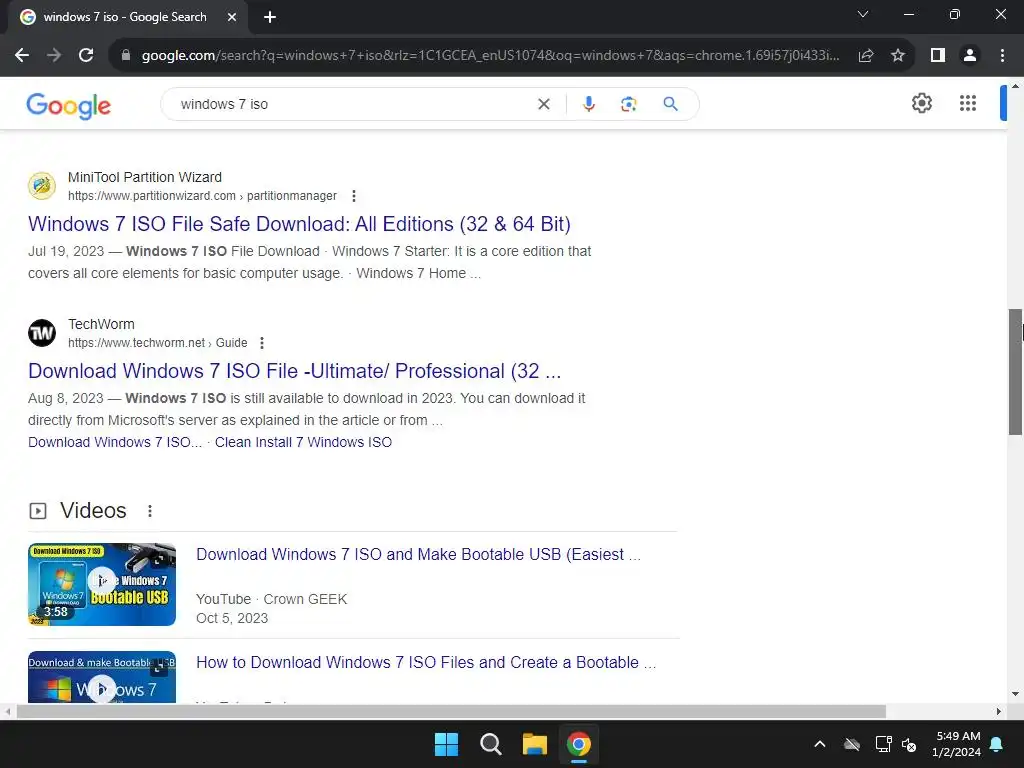The height and width of the screenshot is (768, 1024).
Task: Close the windows 7 iso tab
Action: pos(232,17)
